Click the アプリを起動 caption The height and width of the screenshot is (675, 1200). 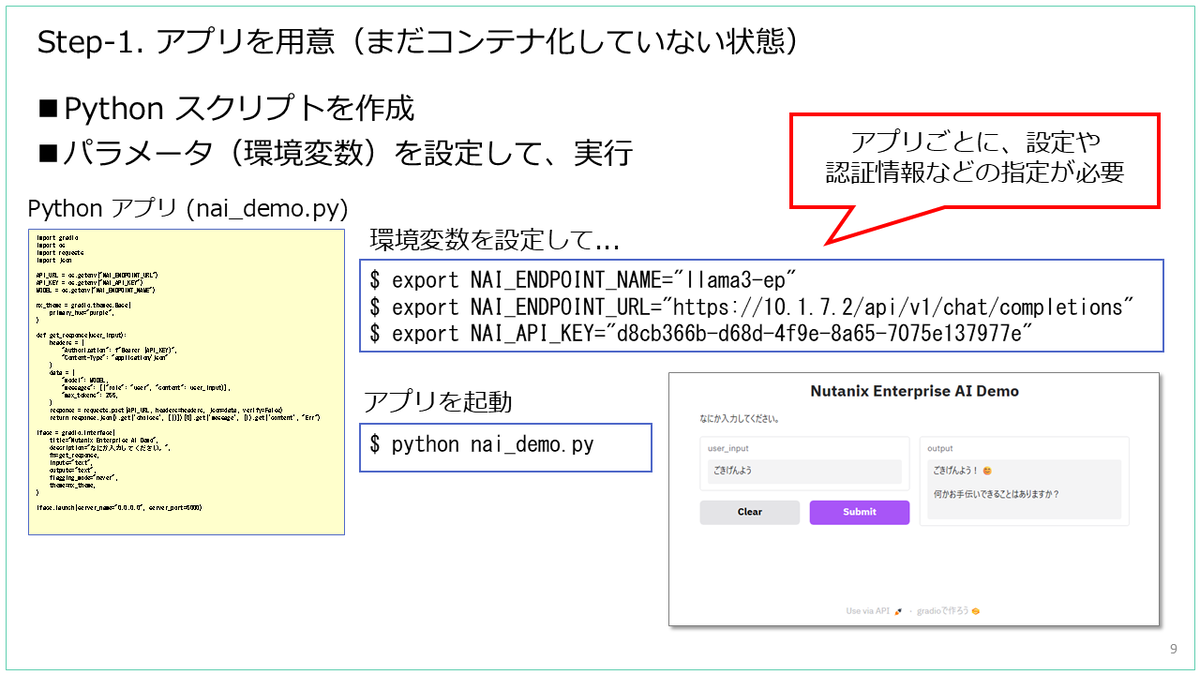click(x=438, y=402)
